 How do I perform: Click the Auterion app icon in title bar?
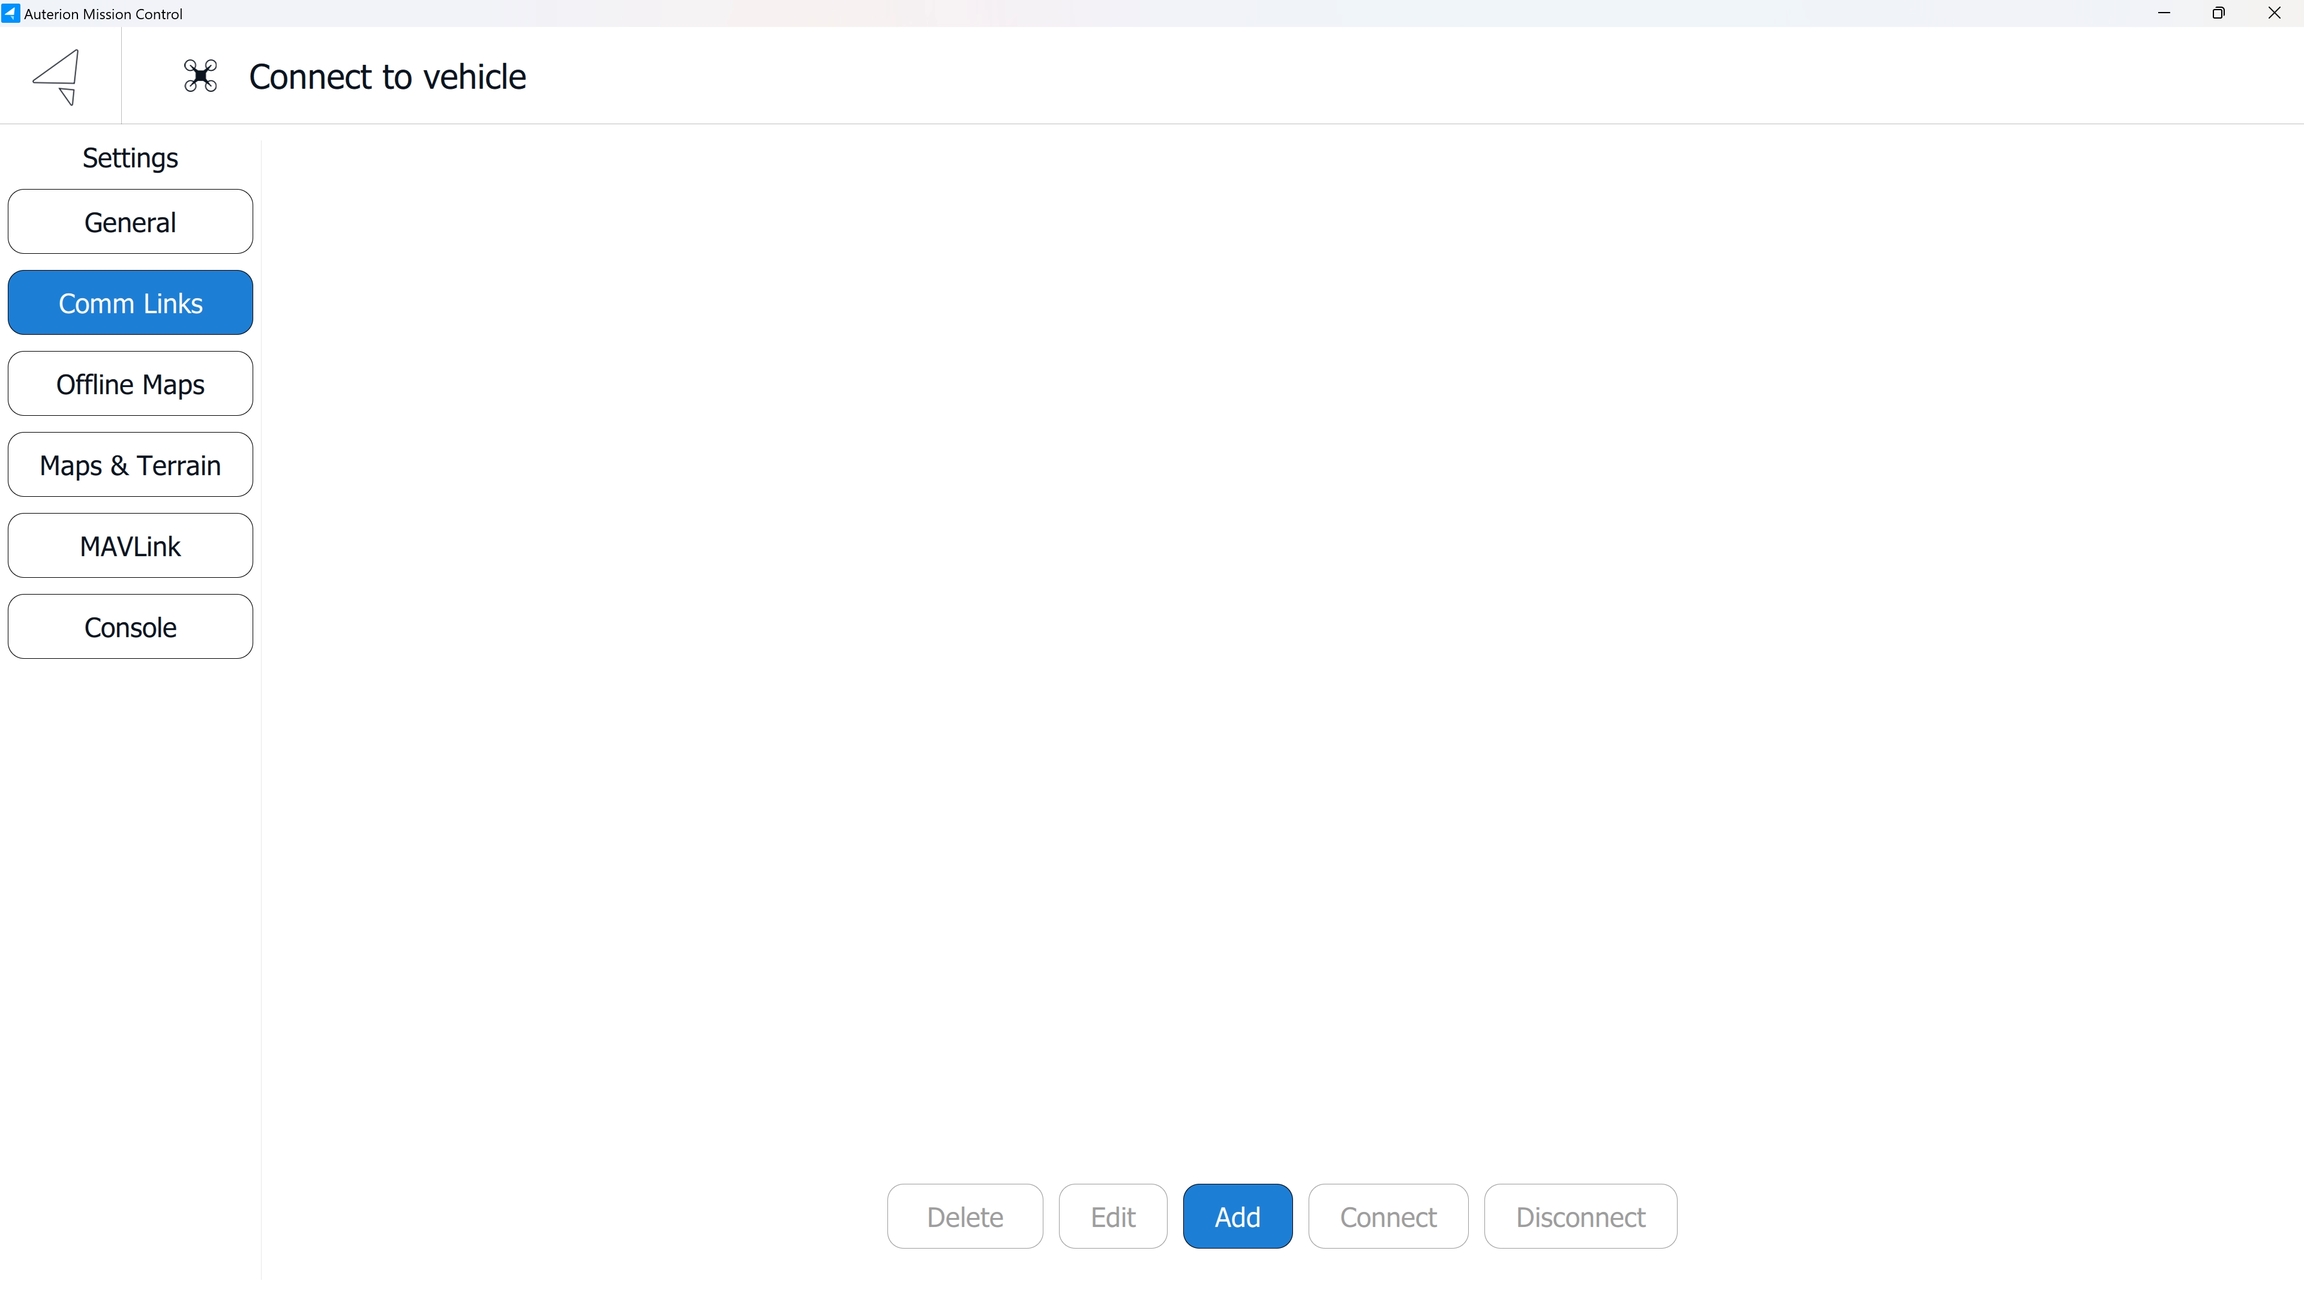[10, 13]
